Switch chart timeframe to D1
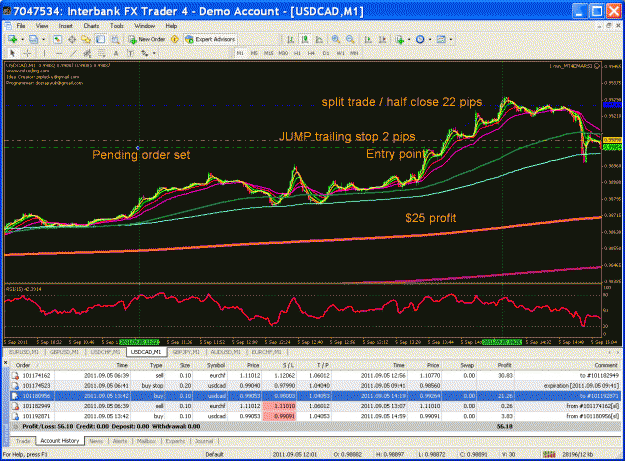The image size is (625, 461). pos(326,53)
